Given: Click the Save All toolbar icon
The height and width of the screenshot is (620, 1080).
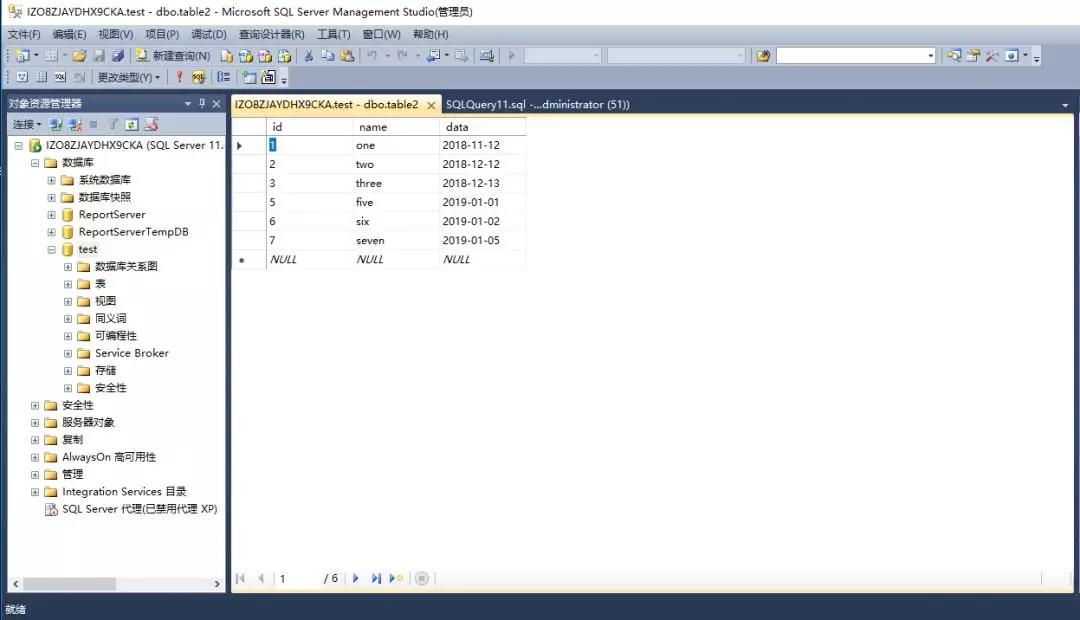Looking at the screenshot, I should (118, 56).
